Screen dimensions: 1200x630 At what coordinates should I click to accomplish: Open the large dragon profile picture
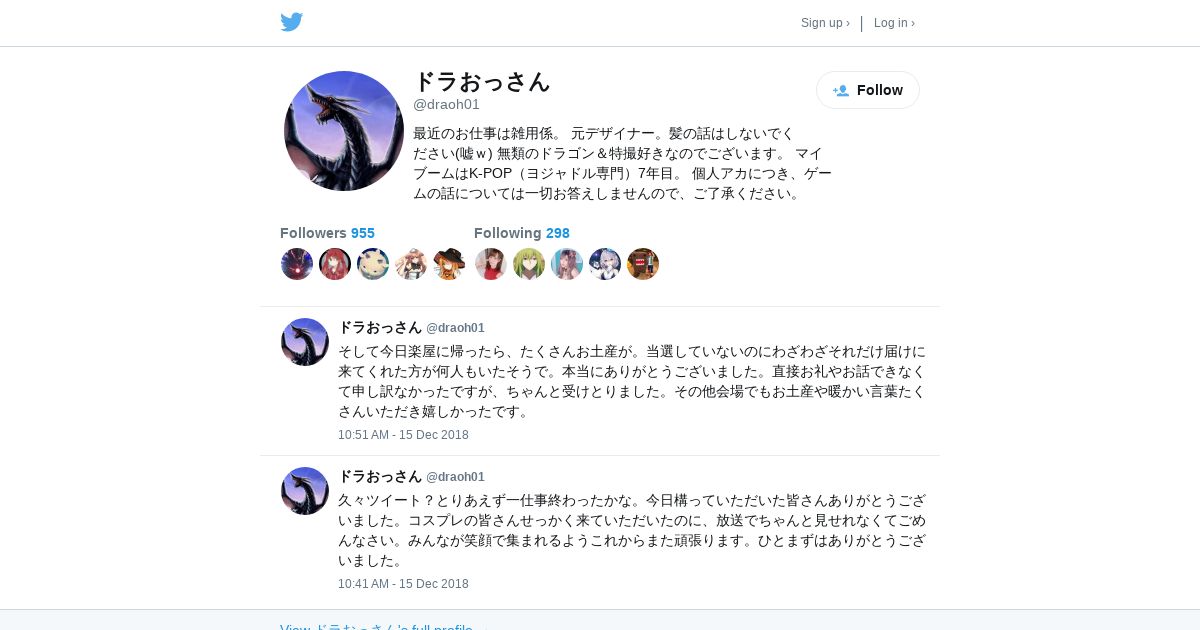tap(344, 131)
